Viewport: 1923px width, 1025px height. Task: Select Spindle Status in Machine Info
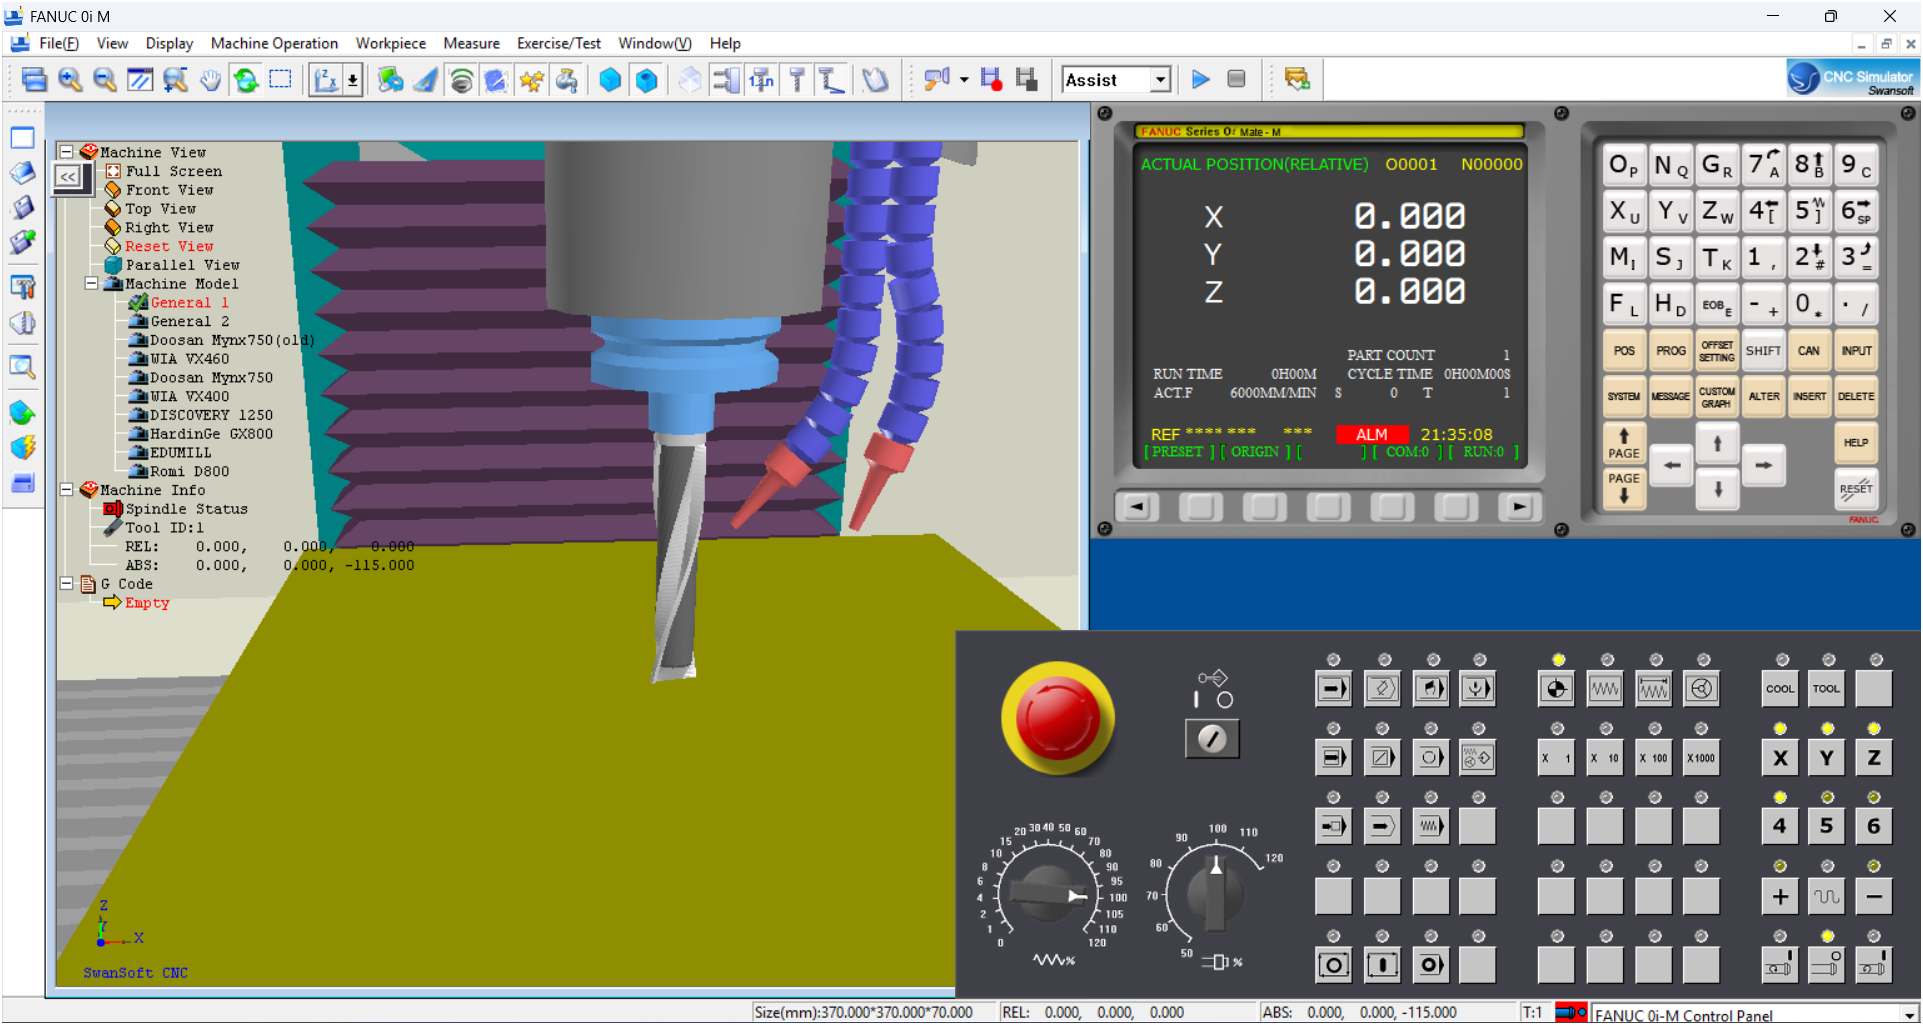point(186,509)
